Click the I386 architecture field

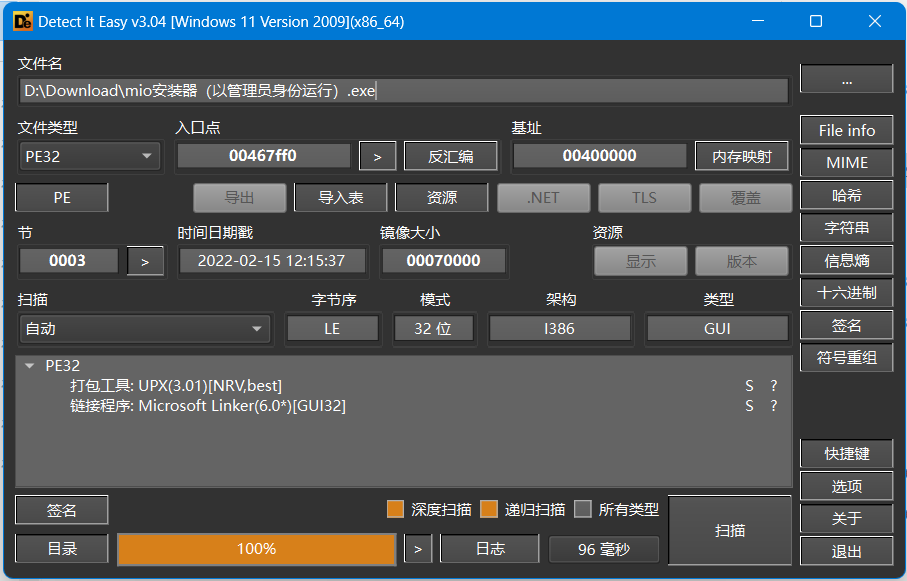pyautogui.click(x=559, y=329)
